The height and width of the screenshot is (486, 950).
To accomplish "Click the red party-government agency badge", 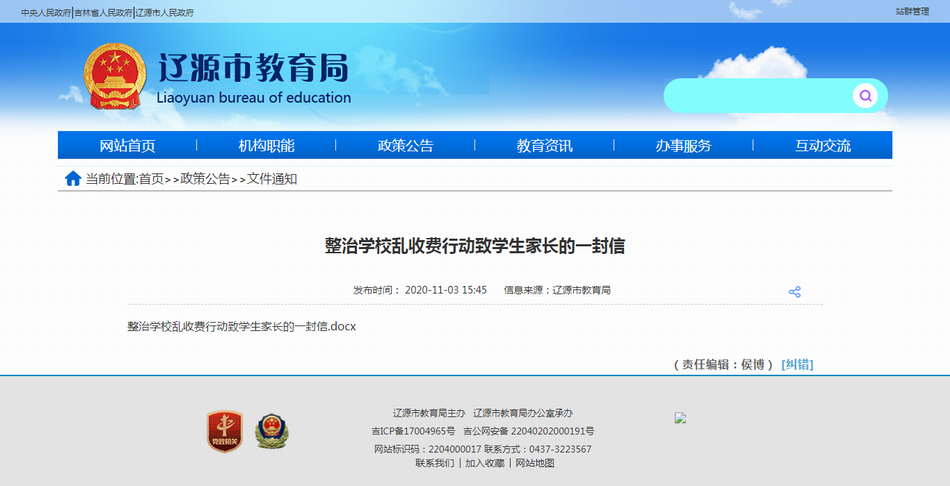I will point(224,431).
